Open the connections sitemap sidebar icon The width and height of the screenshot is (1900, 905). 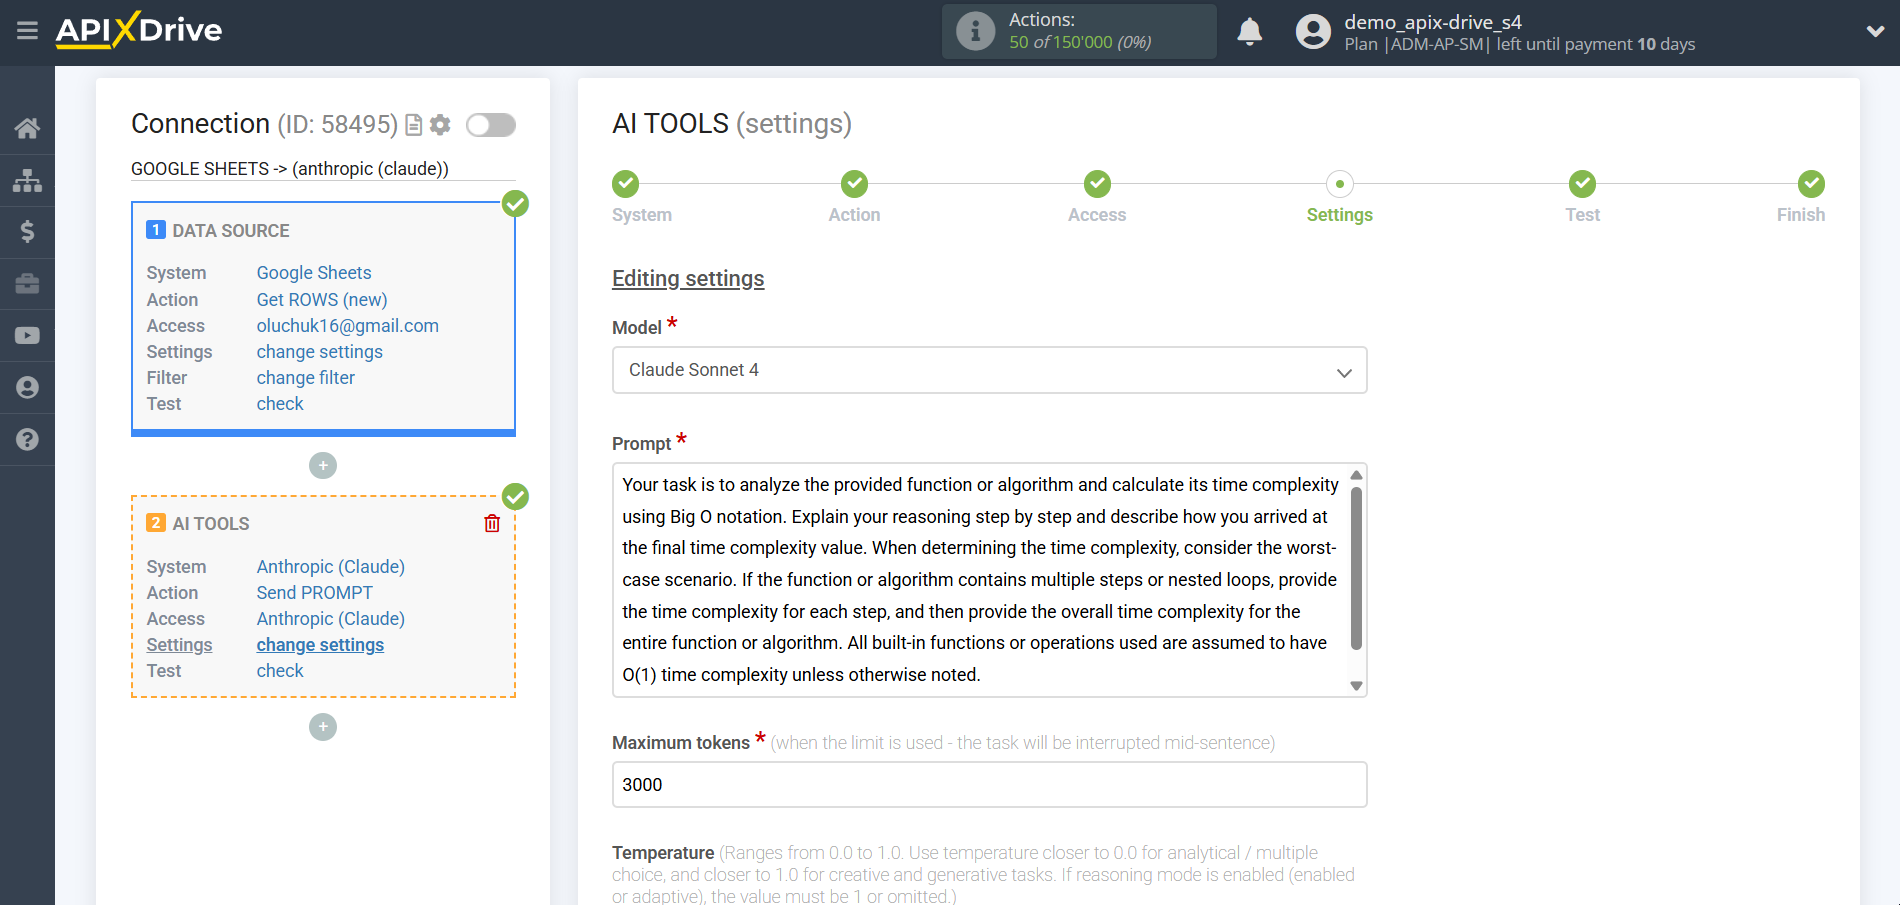[x=27, y=180]
